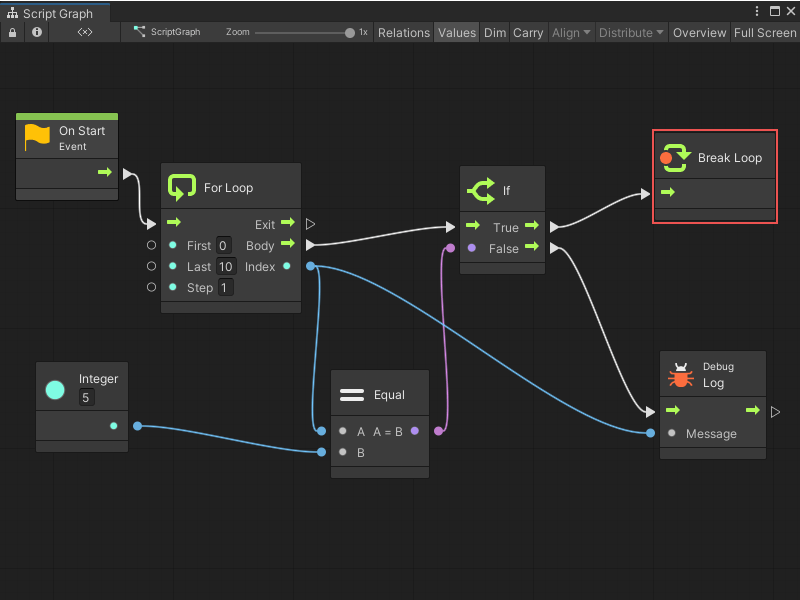
Task: Click the Break Loop node icon
Action: [x=676, y=157]
